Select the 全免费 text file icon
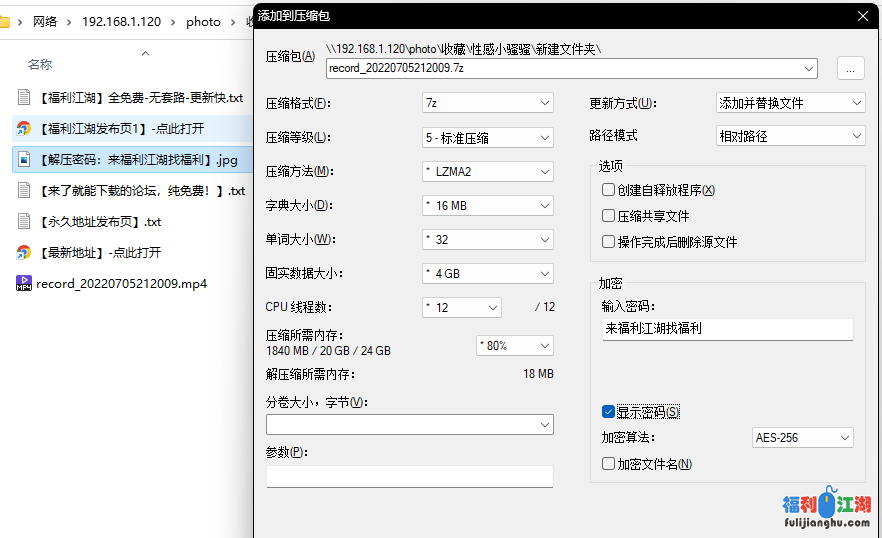The height and width of the screenshot is (538, 882). (x=24, y=97)
